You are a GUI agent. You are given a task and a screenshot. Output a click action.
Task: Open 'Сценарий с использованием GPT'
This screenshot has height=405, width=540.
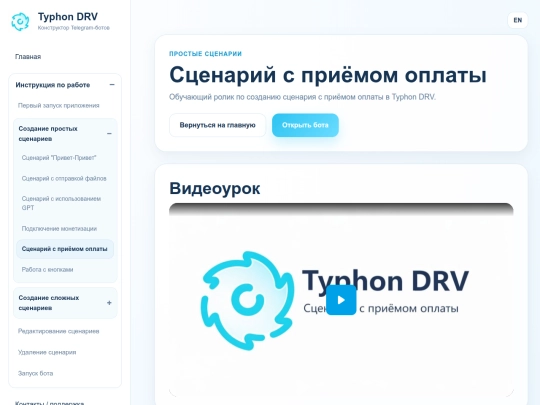coord(61,203)
